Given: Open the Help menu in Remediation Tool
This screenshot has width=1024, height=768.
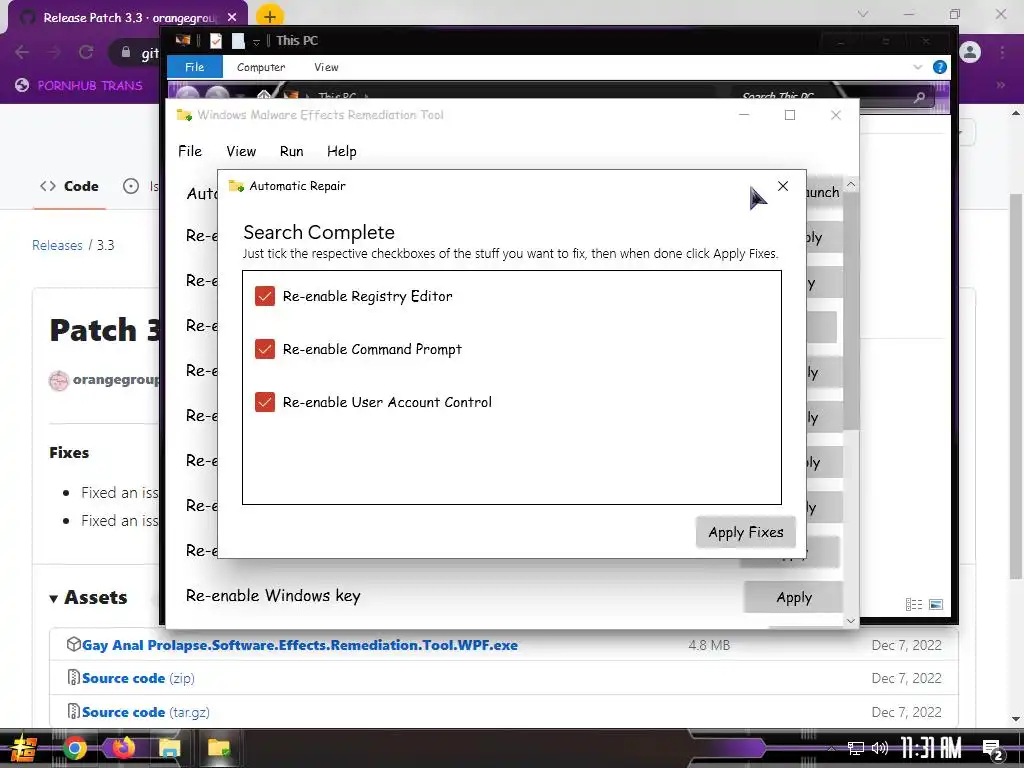Looking at the screenshot, I should (x=342, y=151).
